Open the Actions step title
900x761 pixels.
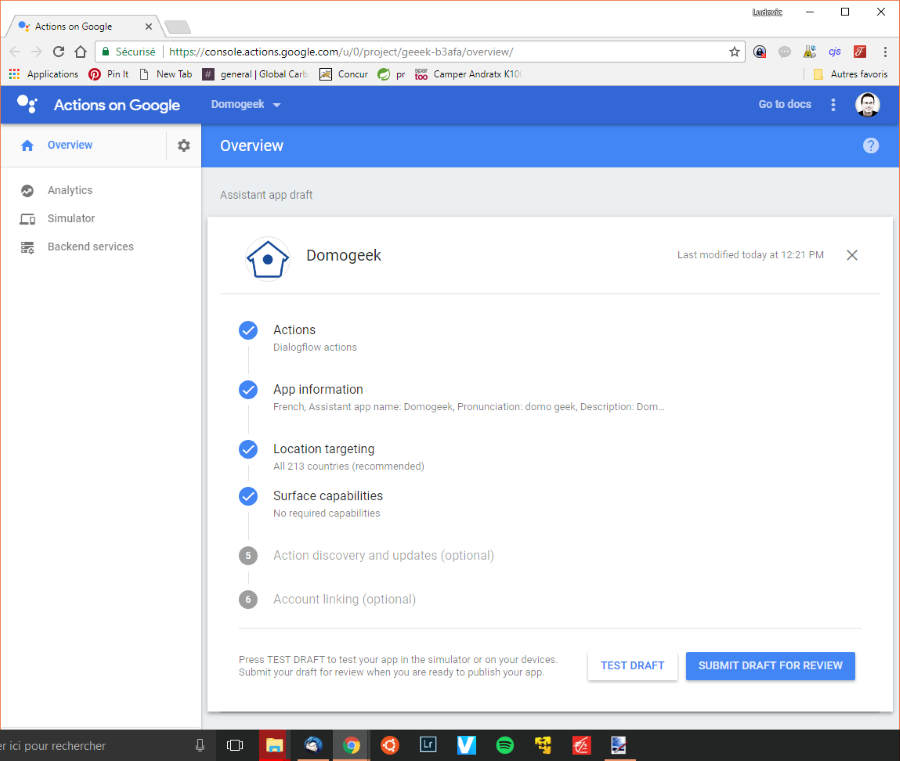pos(294,330)
